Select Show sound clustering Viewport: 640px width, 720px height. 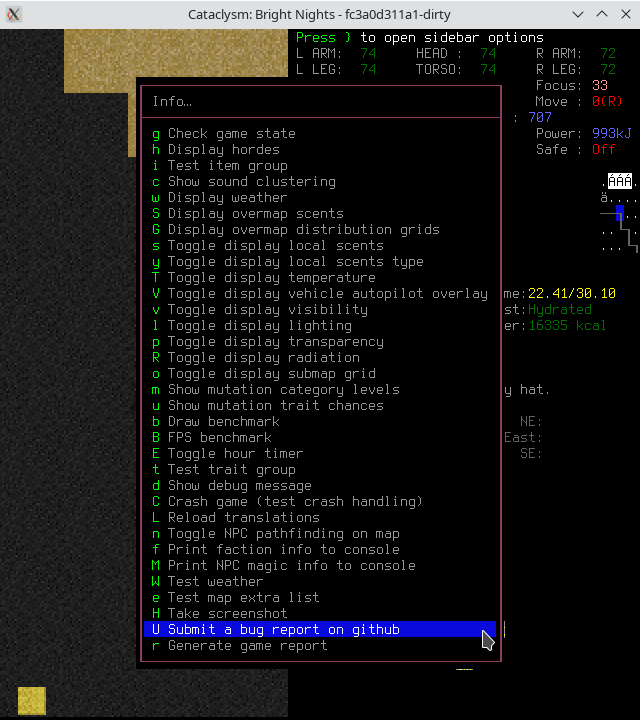(320, 182)
